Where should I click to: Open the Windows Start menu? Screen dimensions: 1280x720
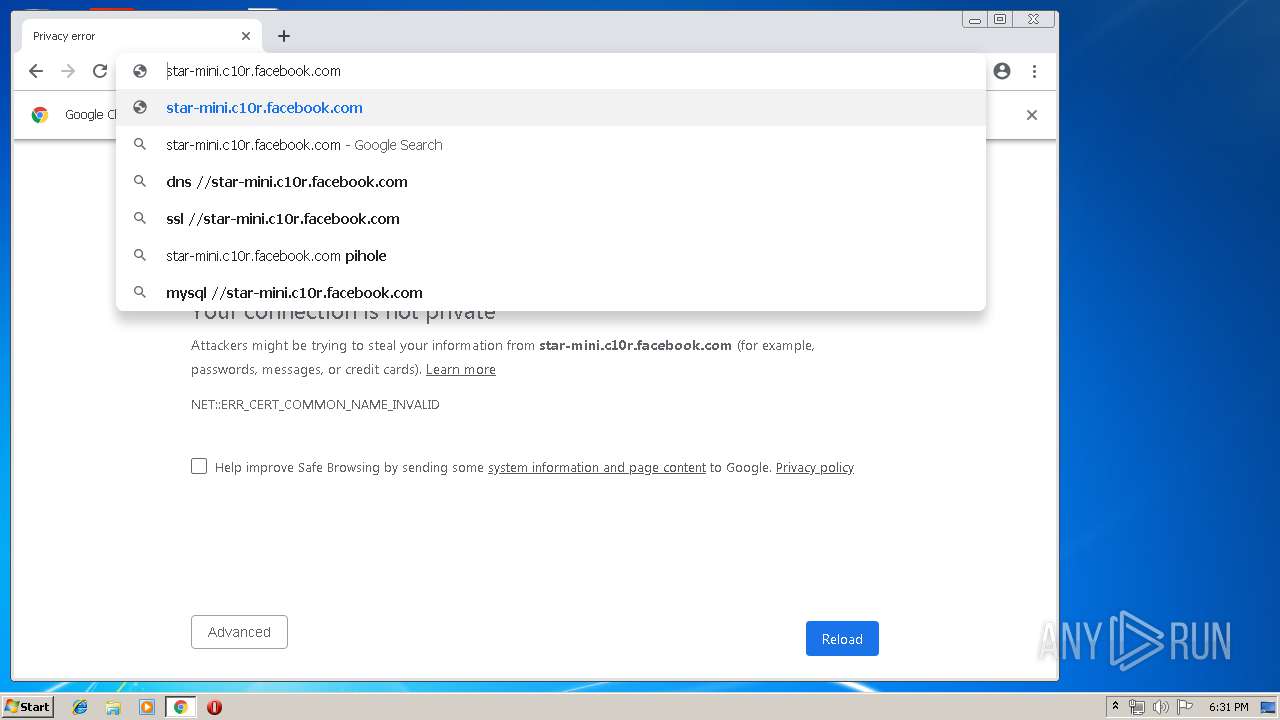[x=27, y=707]
